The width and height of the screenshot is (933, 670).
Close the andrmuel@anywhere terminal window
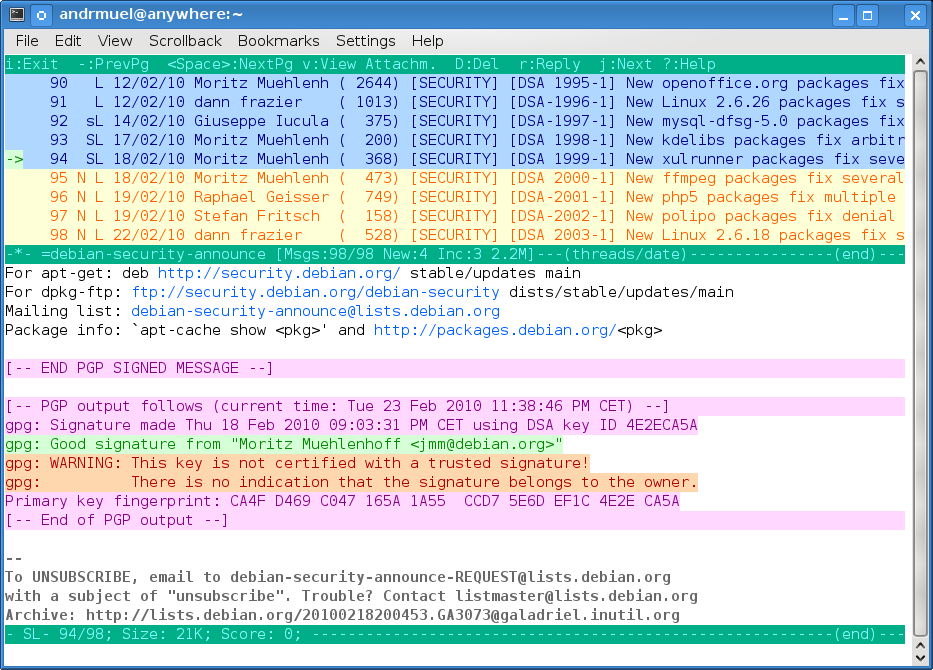point(915,15)
